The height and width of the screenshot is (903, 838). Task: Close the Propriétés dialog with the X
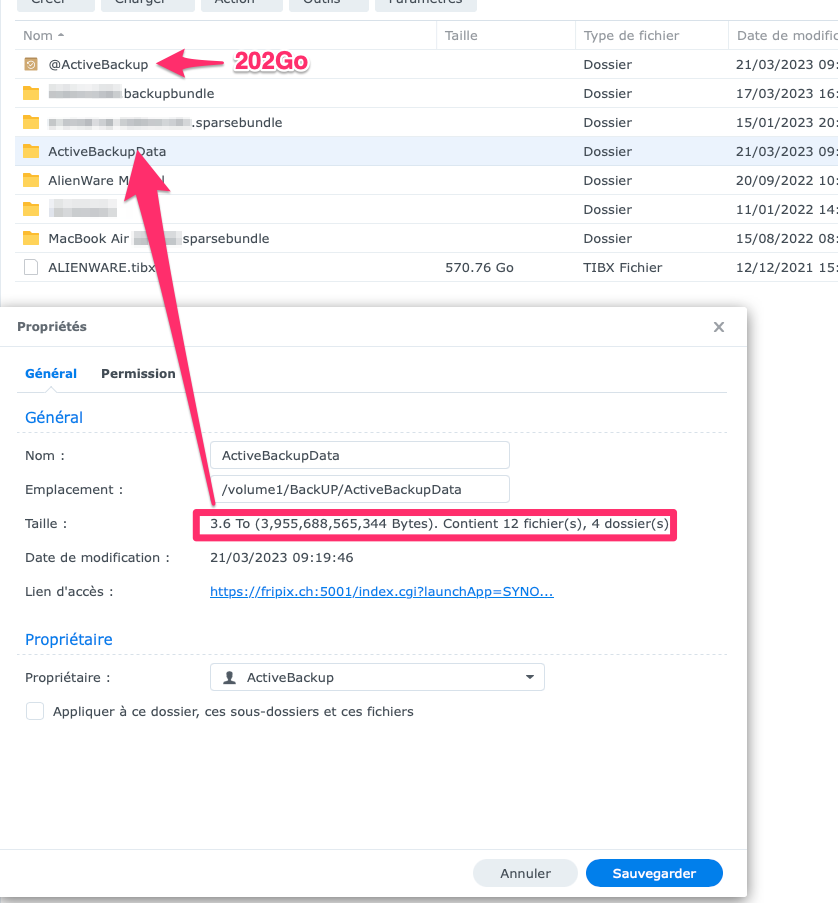[x=718, y=327]
